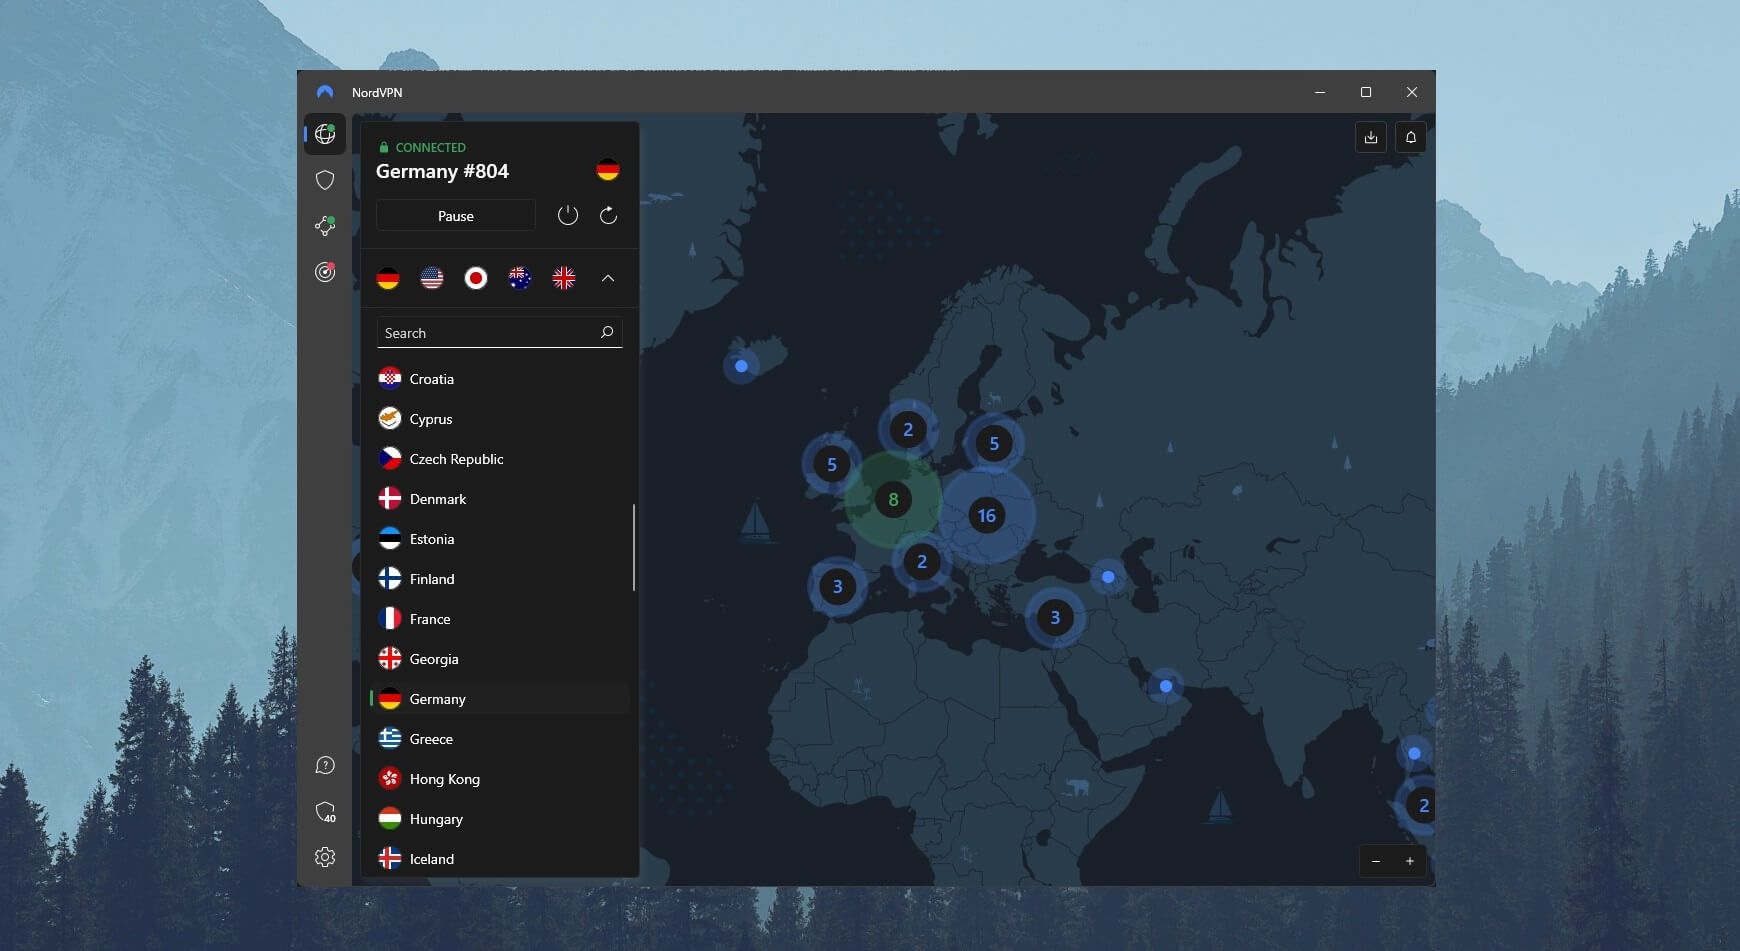This screenshot has height=951, width=1740.
Task: Click the UAE map server dot
Action: pyautogui.click(x=1166, y=686)
